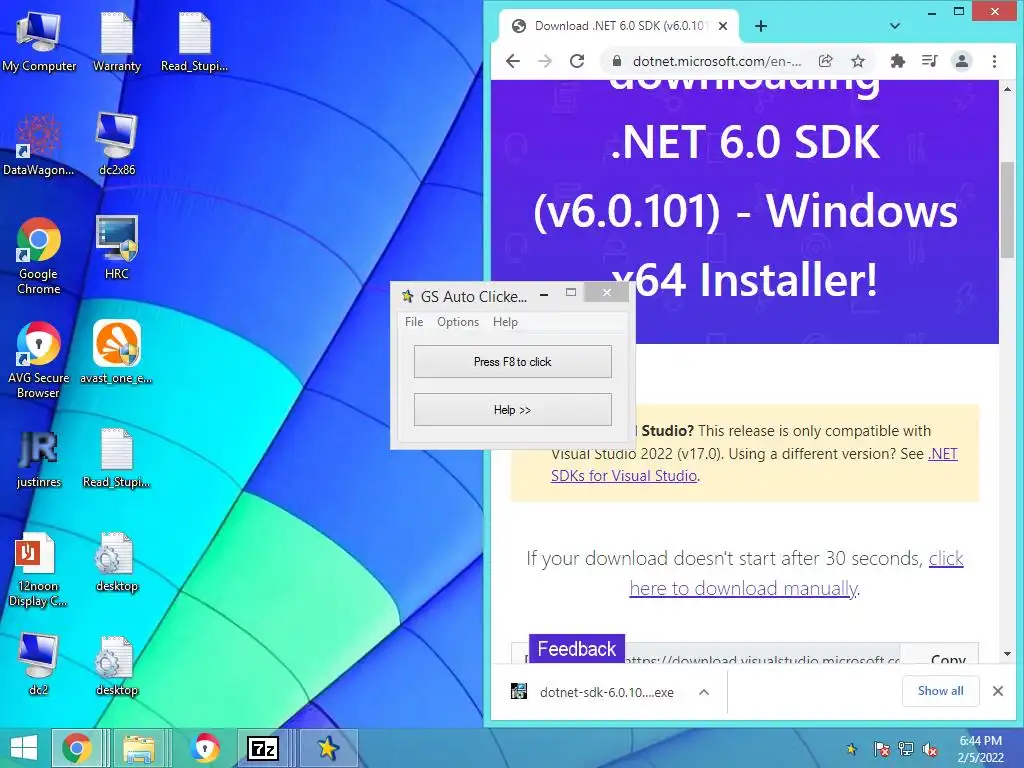Image resolution: width=1024 pixels, height=768 pixels.
Task: Select Read_Stupi... file beside justinres
Action: (x=117, y=459)
